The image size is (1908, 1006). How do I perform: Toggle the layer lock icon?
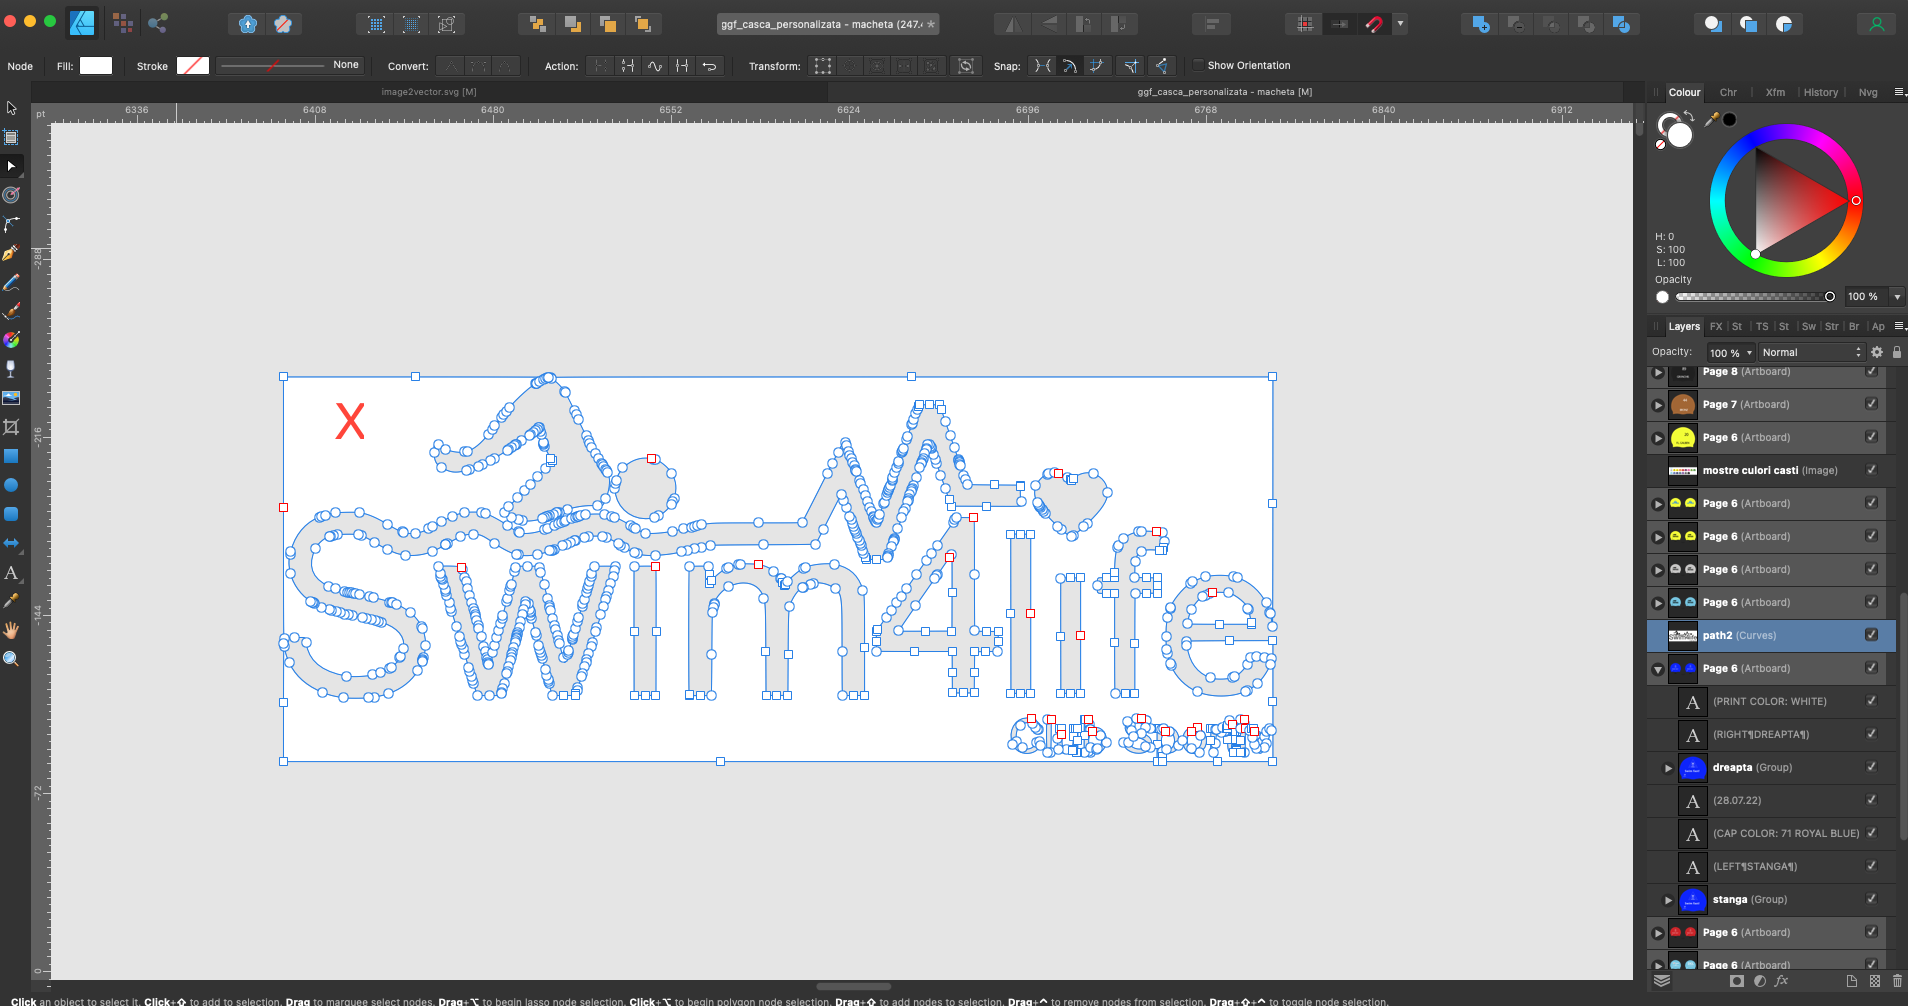[1897, 352]
